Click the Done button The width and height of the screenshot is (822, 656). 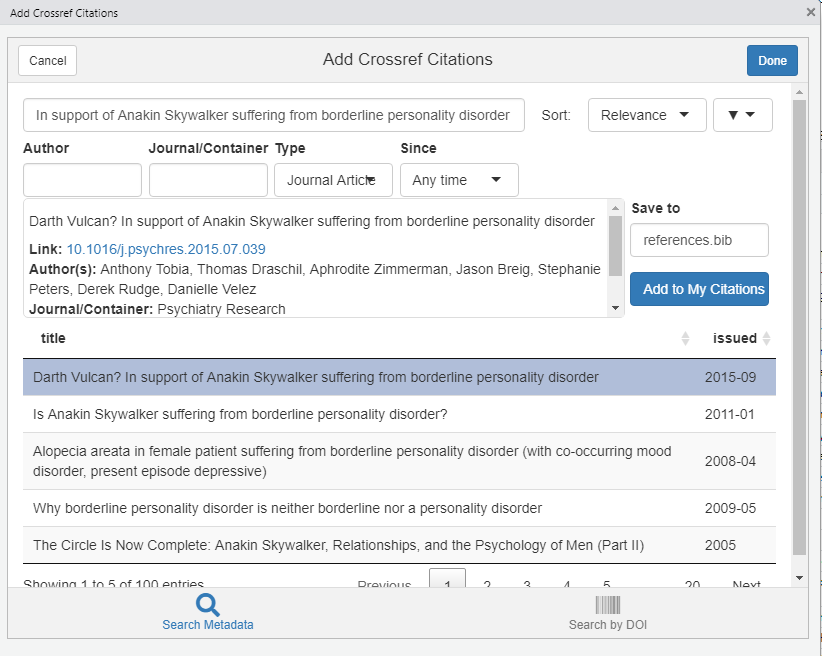click(772, 60)
